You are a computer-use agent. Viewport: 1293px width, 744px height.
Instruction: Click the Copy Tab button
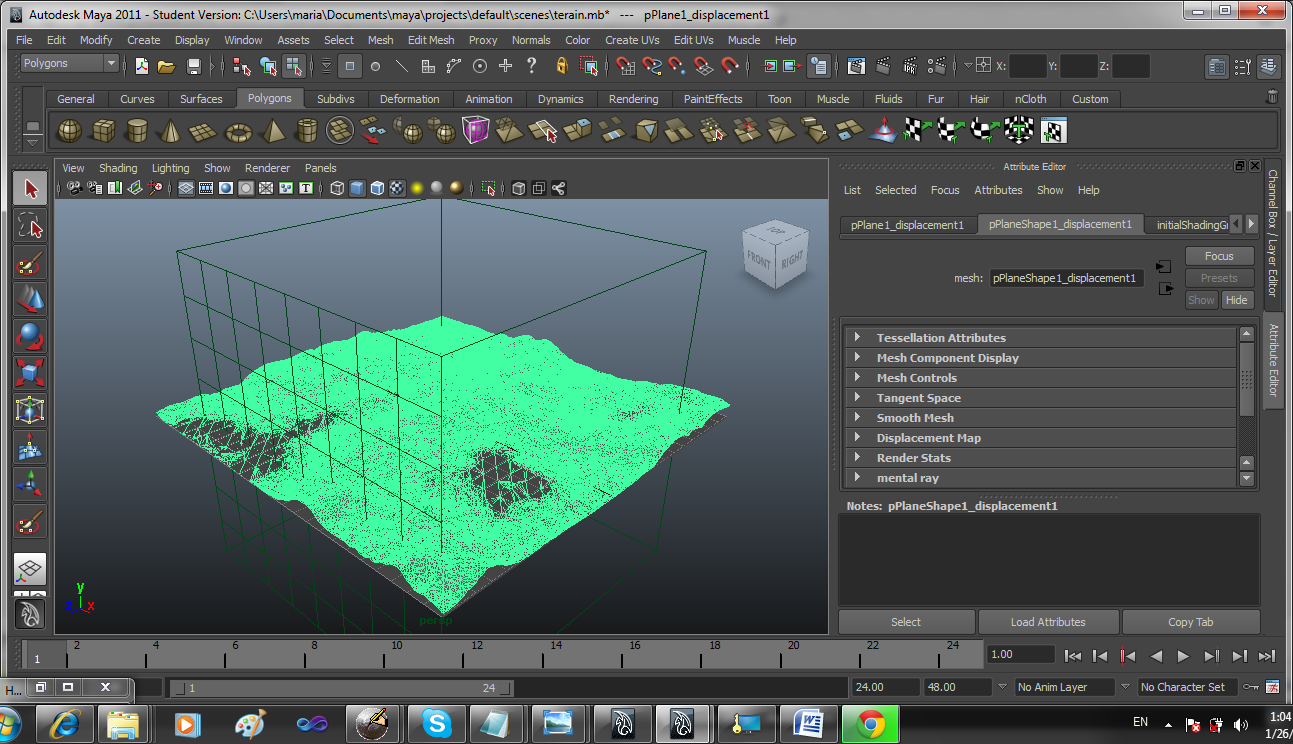coord(1190,622)
